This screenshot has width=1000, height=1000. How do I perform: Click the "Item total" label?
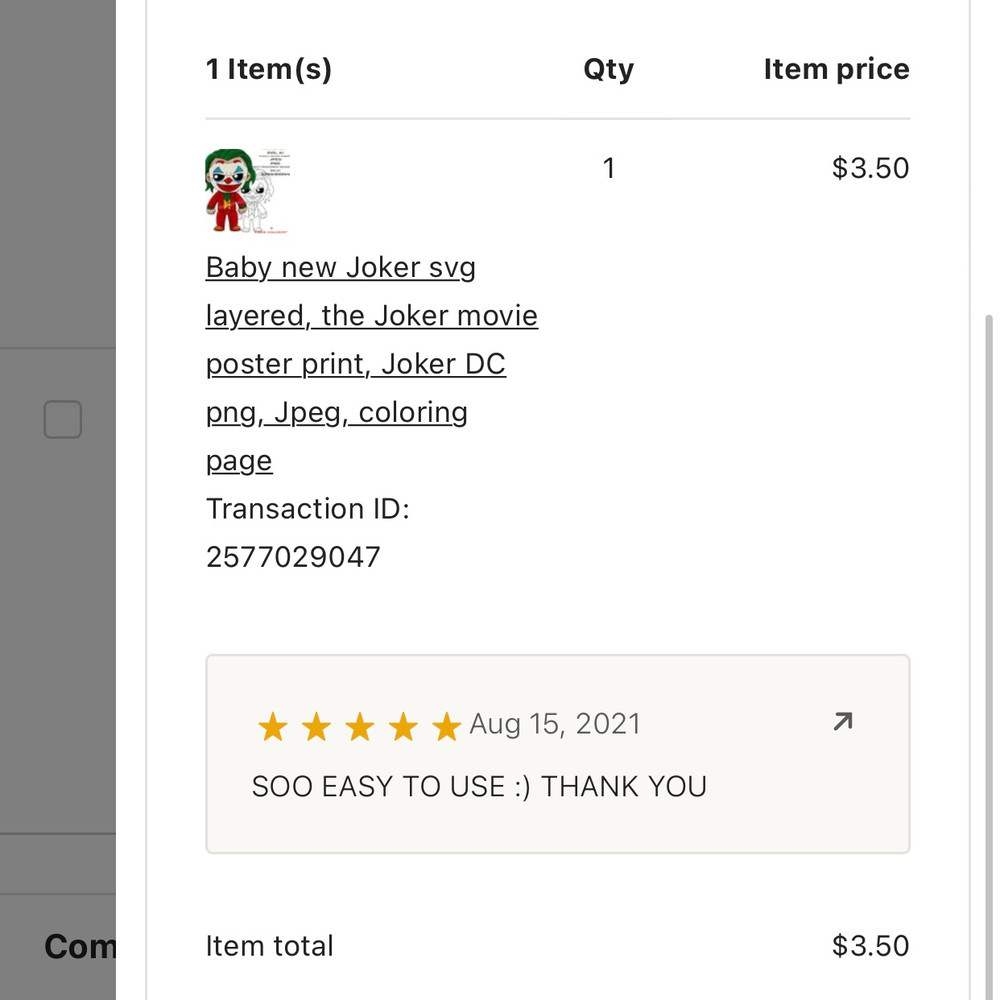[x=270, y=946]
